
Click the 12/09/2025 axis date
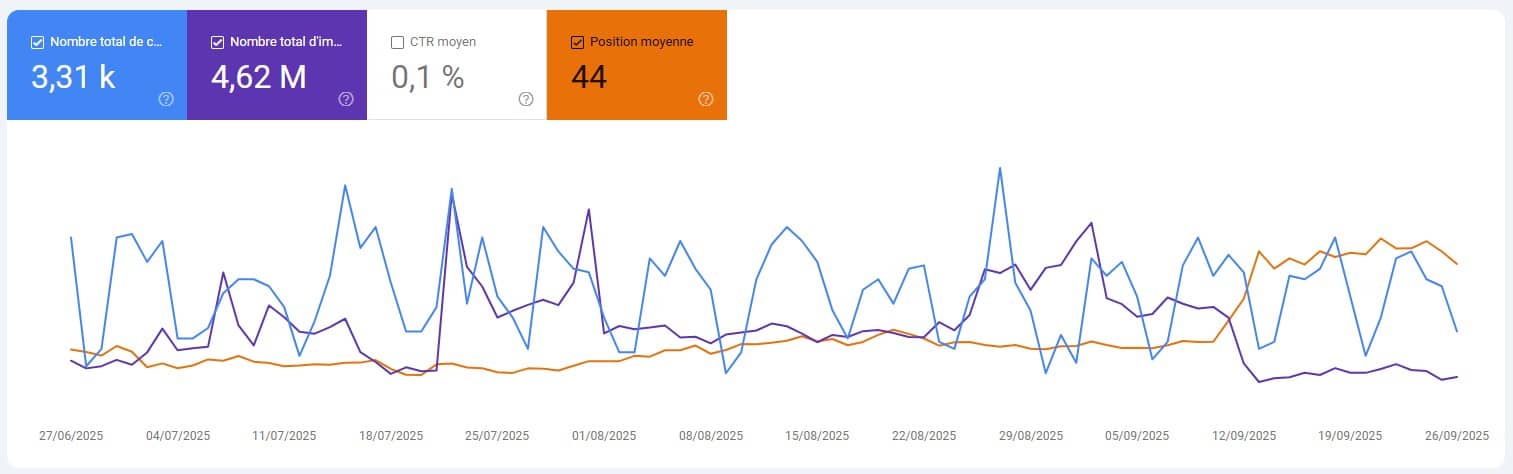pyautogui.click(x=1243, y=436)
